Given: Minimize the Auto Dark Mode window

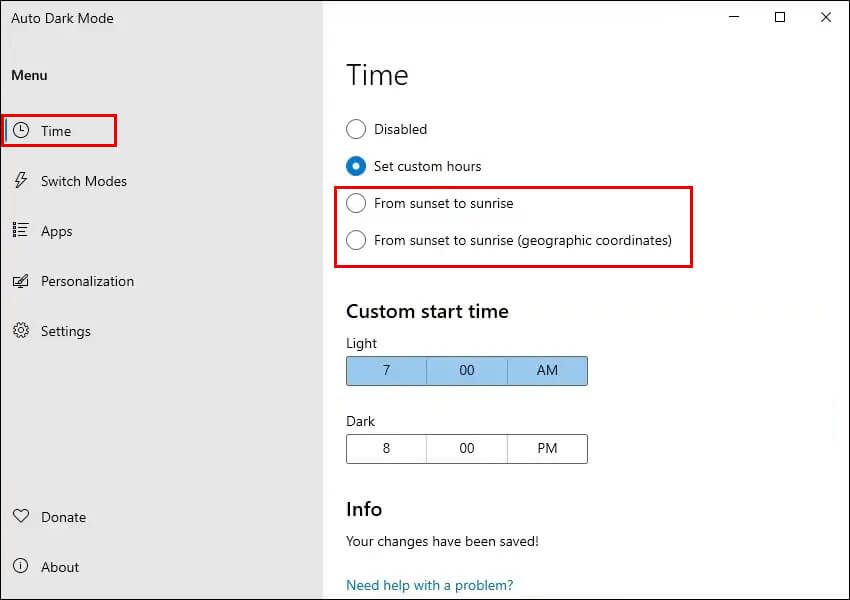Looking at the screenshot, I should [x=734, y=17].
